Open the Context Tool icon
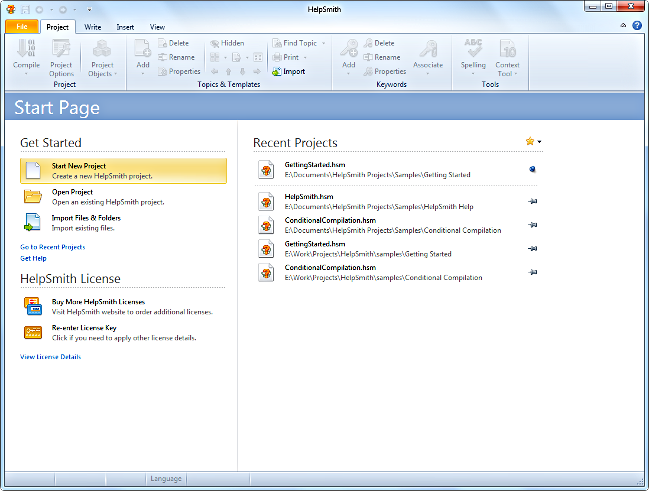Screen dimensions: 649x491 [x=507, y=49]
